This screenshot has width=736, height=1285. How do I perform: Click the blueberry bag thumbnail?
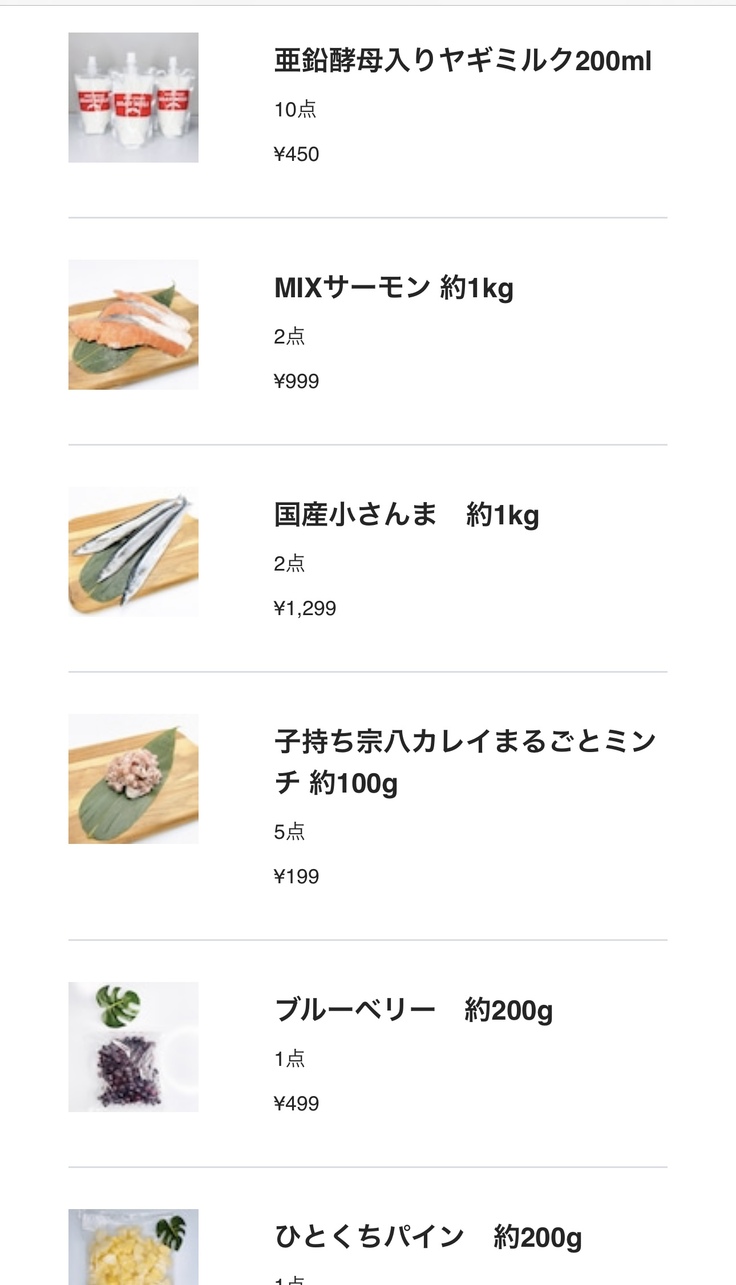click(133, 1046)
